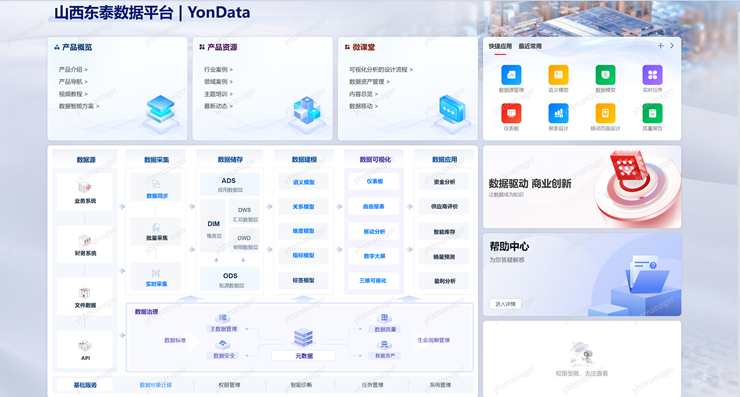This screenshot has width=740, height=397.
Task: Click the 主数据管理 icon in 数据治理
Action: coord(223,318)
